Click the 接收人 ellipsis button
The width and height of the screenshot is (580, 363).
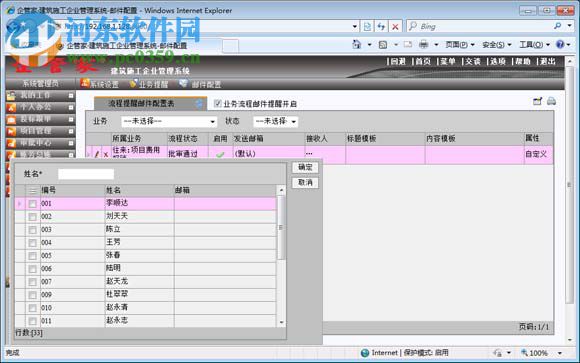click(309, 153)
